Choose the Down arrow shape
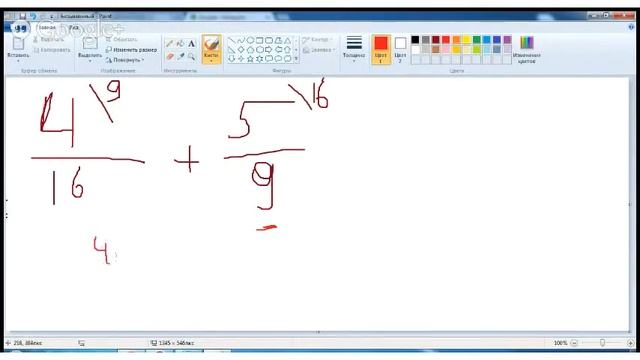Viewport: 640px width, 360px height. [x=231, y=59]
